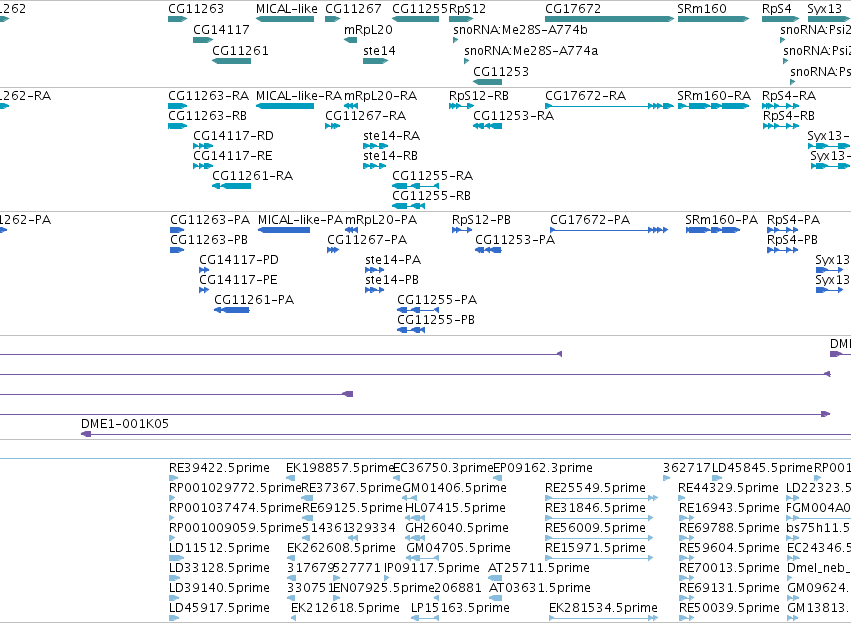Select the RpS12-PB protein feature

click(x=462, y=230)
